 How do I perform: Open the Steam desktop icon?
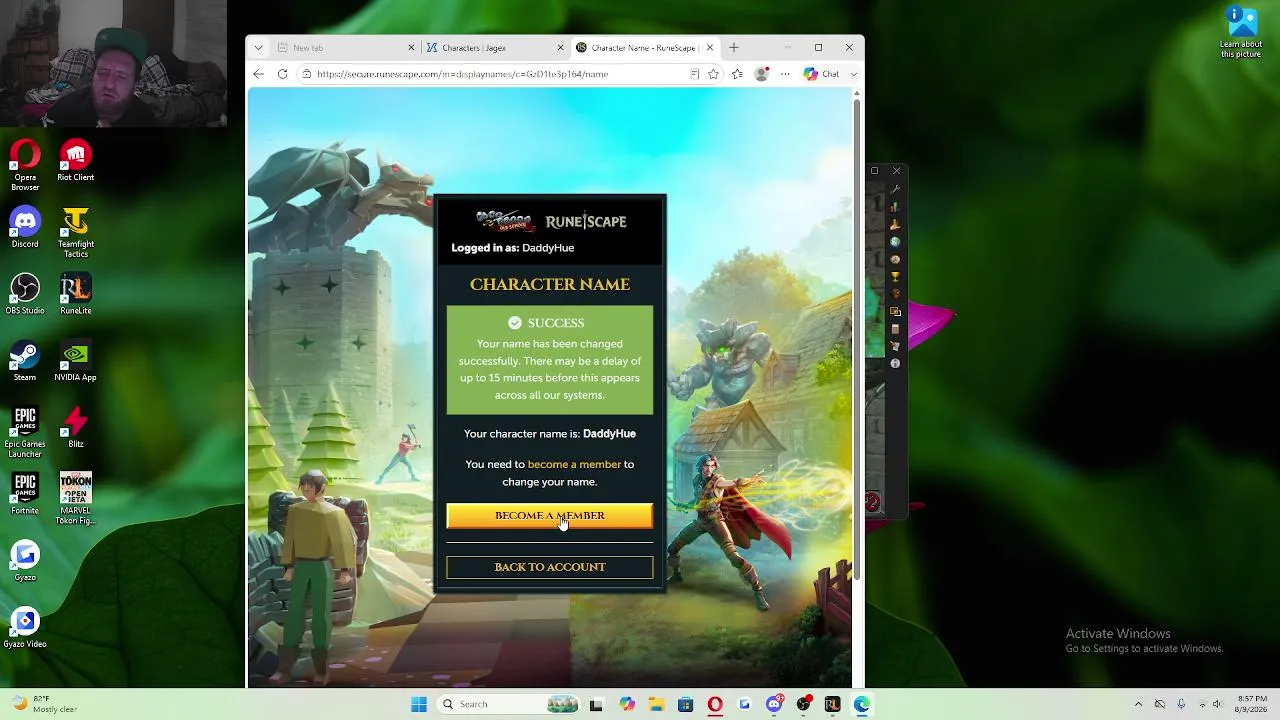(25, 362)
